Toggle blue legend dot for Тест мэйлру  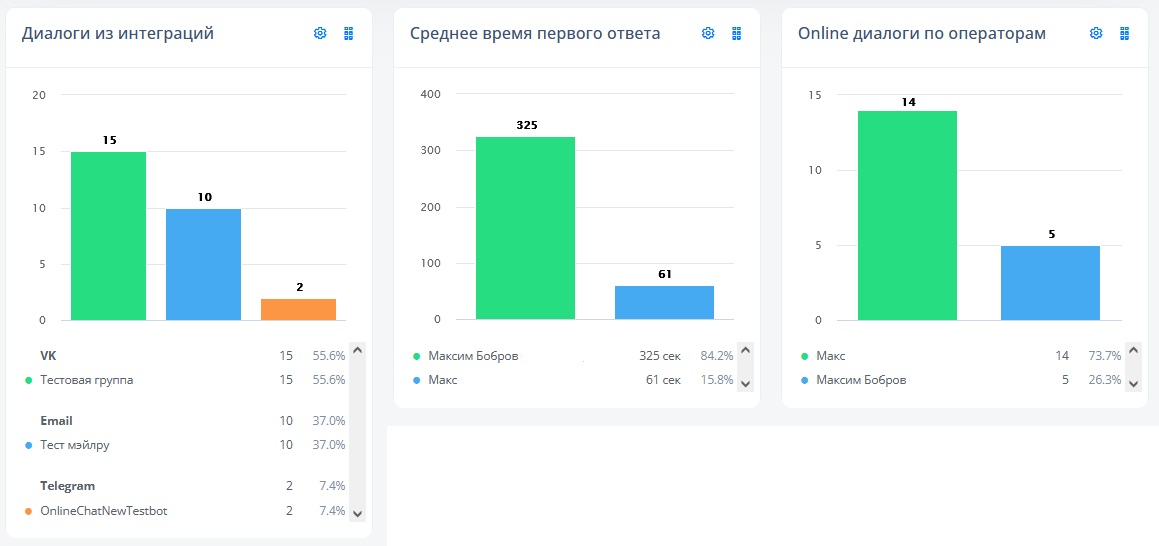pos(28,445)
